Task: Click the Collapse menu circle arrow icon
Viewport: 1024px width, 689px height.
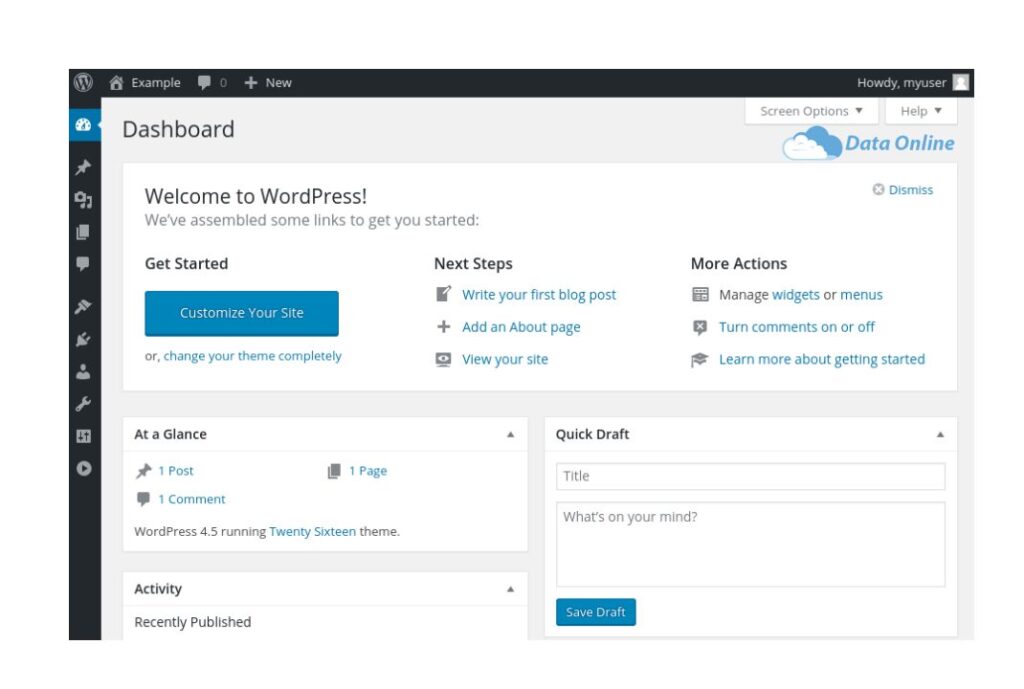Action: [84, 468]
